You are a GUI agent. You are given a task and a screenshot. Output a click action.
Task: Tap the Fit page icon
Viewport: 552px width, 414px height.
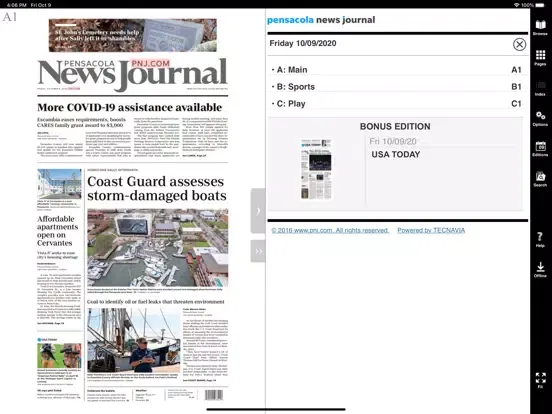[540, 380]
